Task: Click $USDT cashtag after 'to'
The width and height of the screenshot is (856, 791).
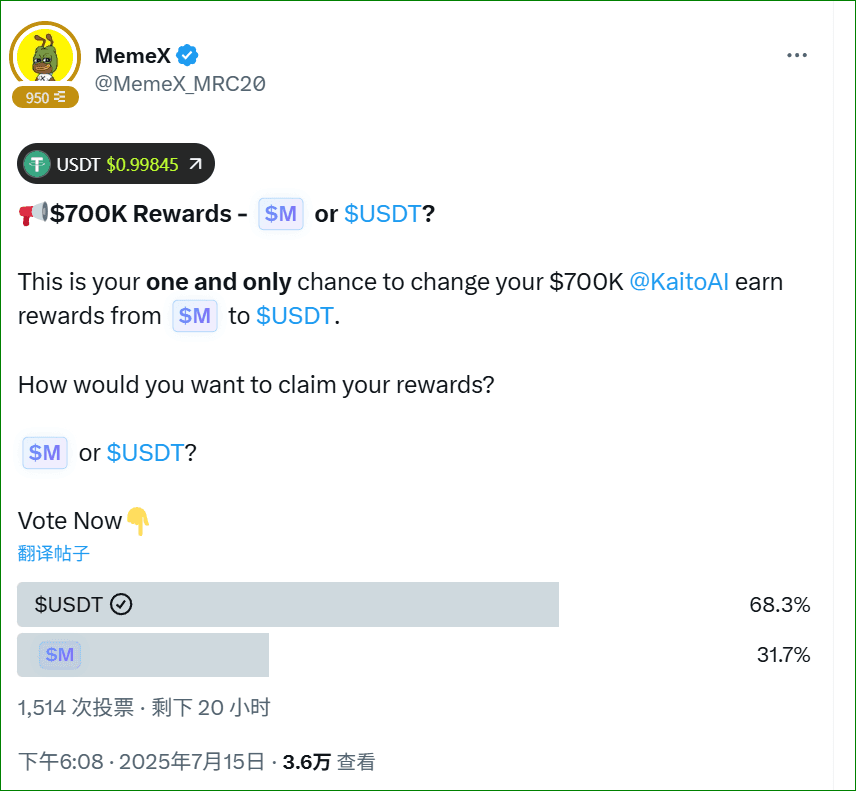Action: coord(294,316)
